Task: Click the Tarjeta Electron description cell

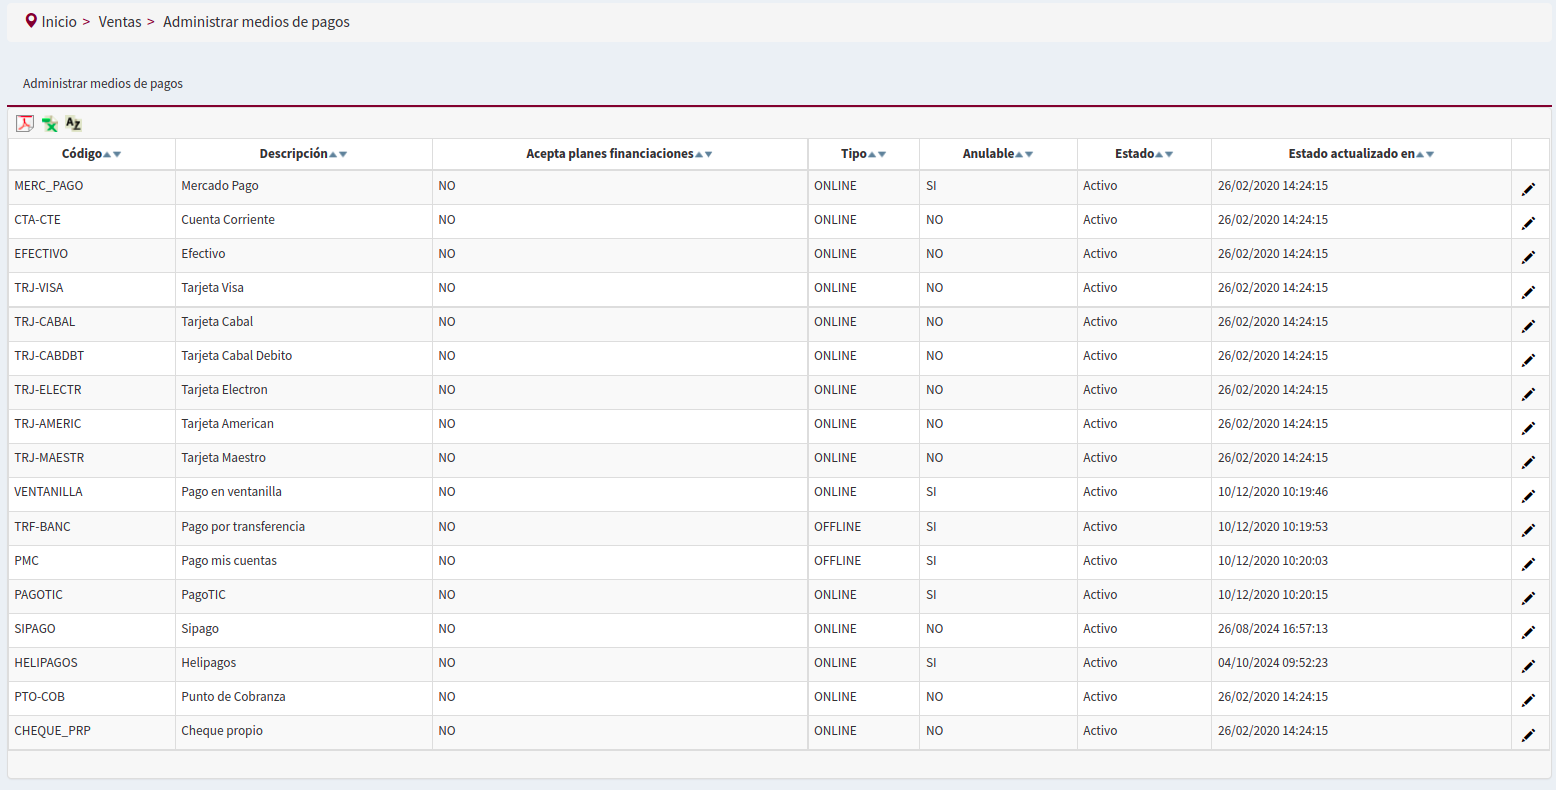Action: 304,390
